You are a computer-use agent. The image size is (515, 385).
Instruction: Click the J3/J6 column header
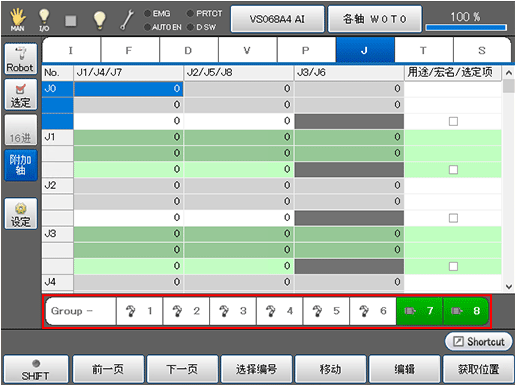click(349, 72)
